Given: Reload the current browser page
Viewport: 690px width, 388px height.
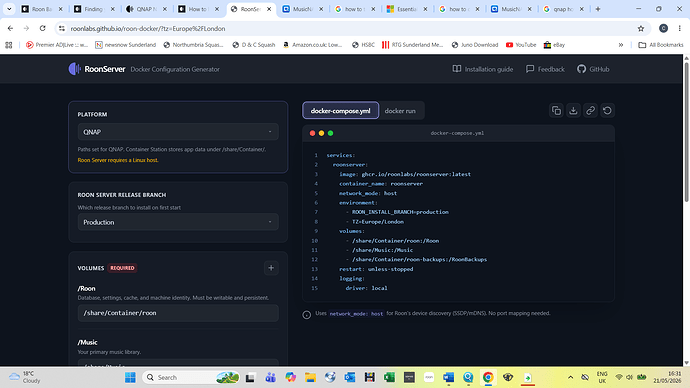Looking at the screenshot, I should pos(43,29).
